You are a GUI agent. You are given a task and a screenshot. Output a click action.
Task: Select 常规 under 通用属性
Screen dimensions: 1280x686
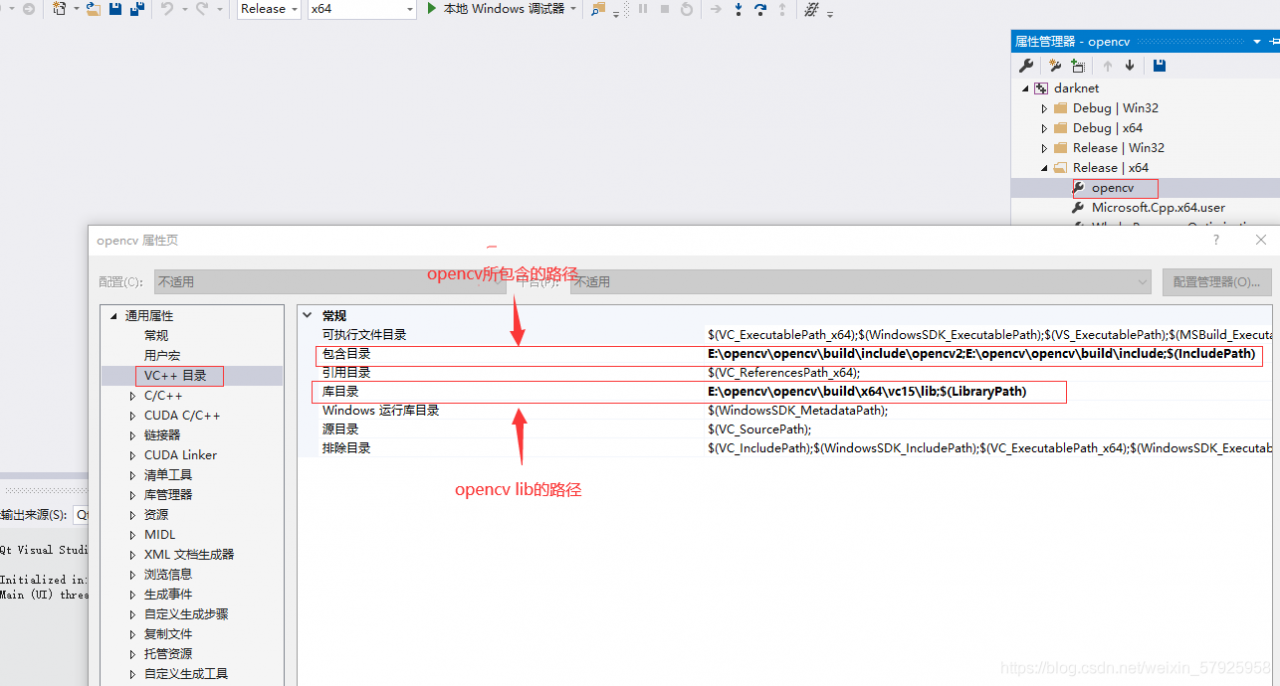click(x=156, y=335)
